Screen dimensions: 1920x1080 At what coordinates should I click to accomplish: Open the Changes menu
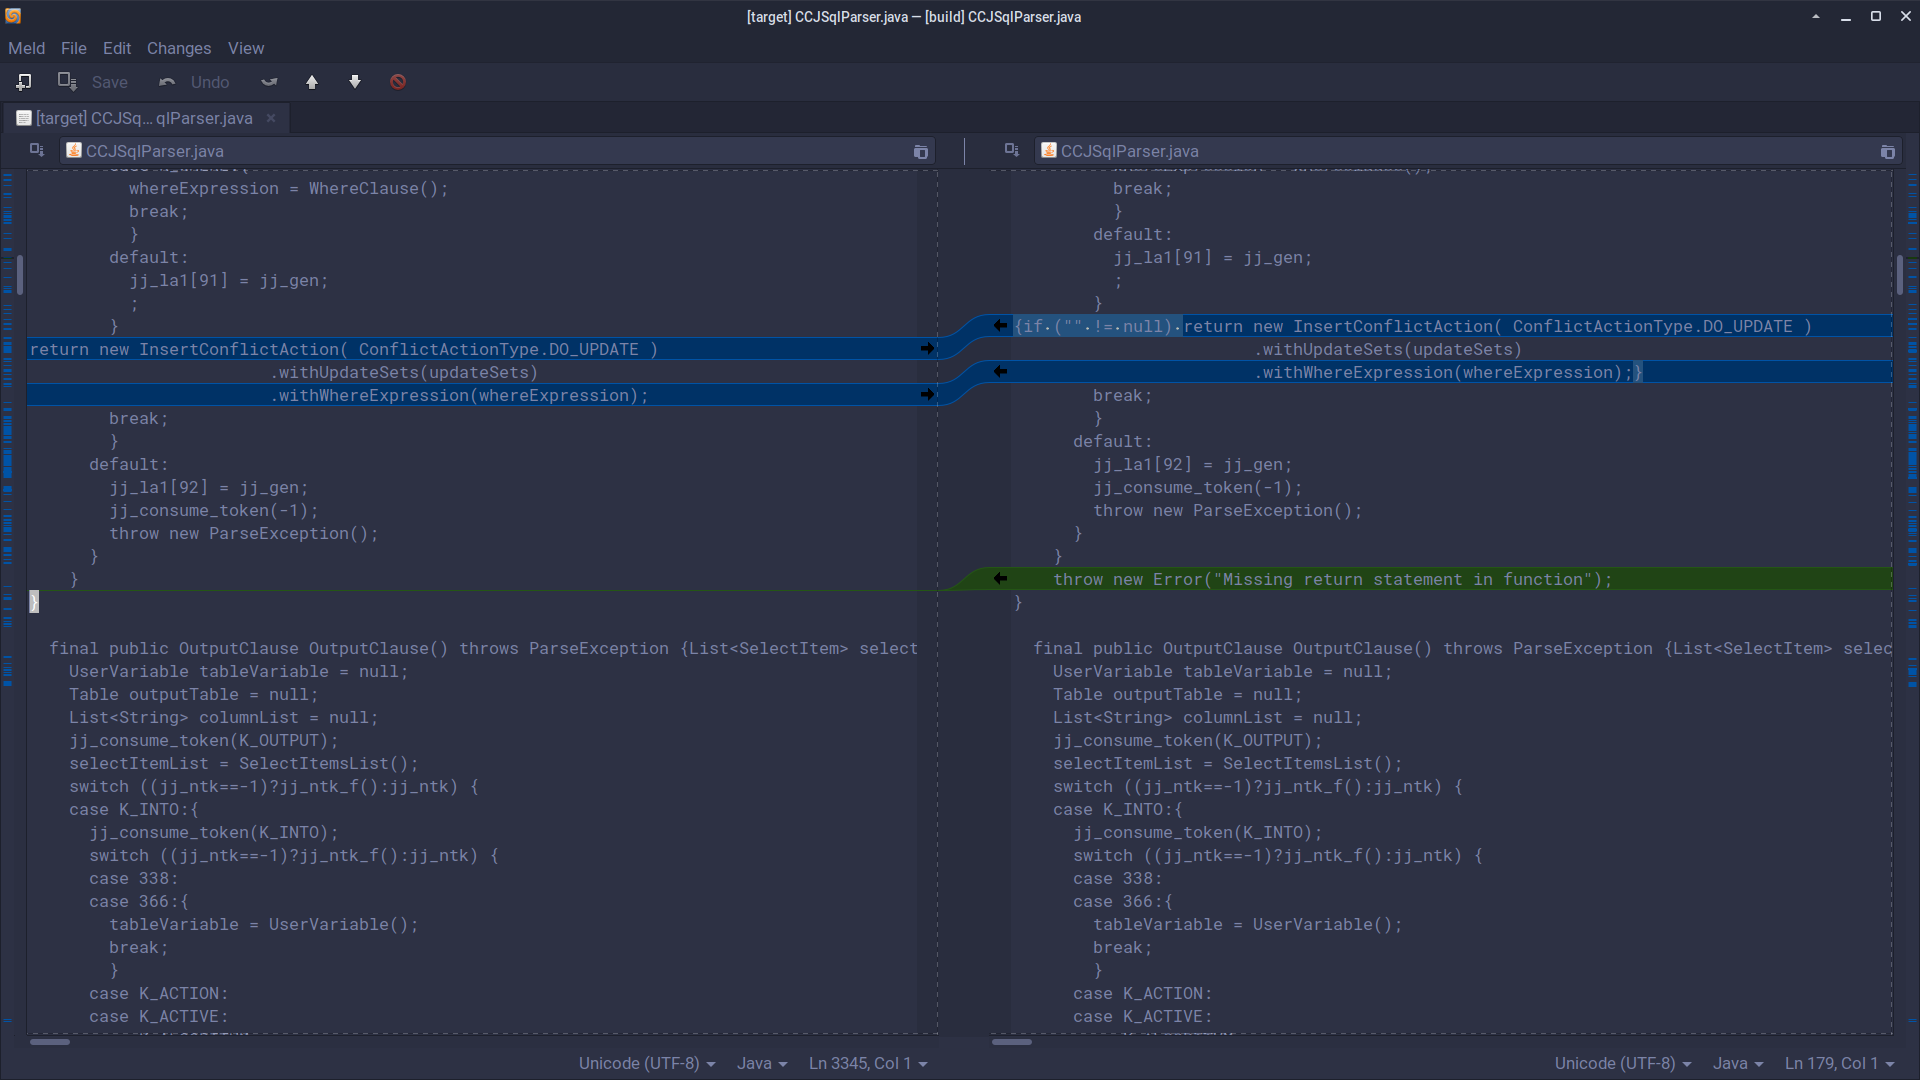(x=178, y=48)
